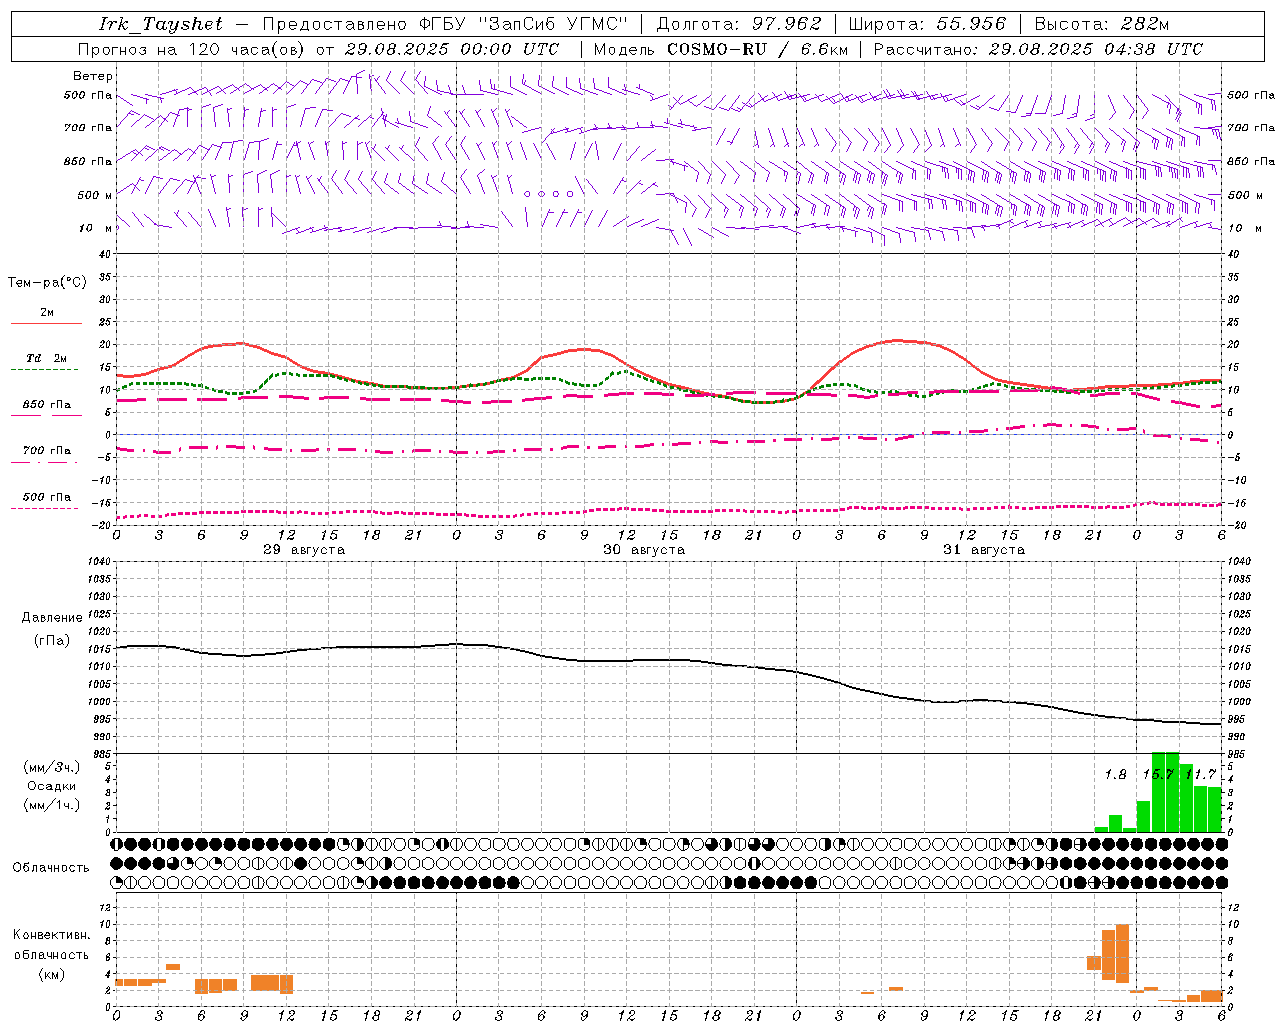Click the Тем-ра(°C) panel label
1280x1024 pixels.
47,283
